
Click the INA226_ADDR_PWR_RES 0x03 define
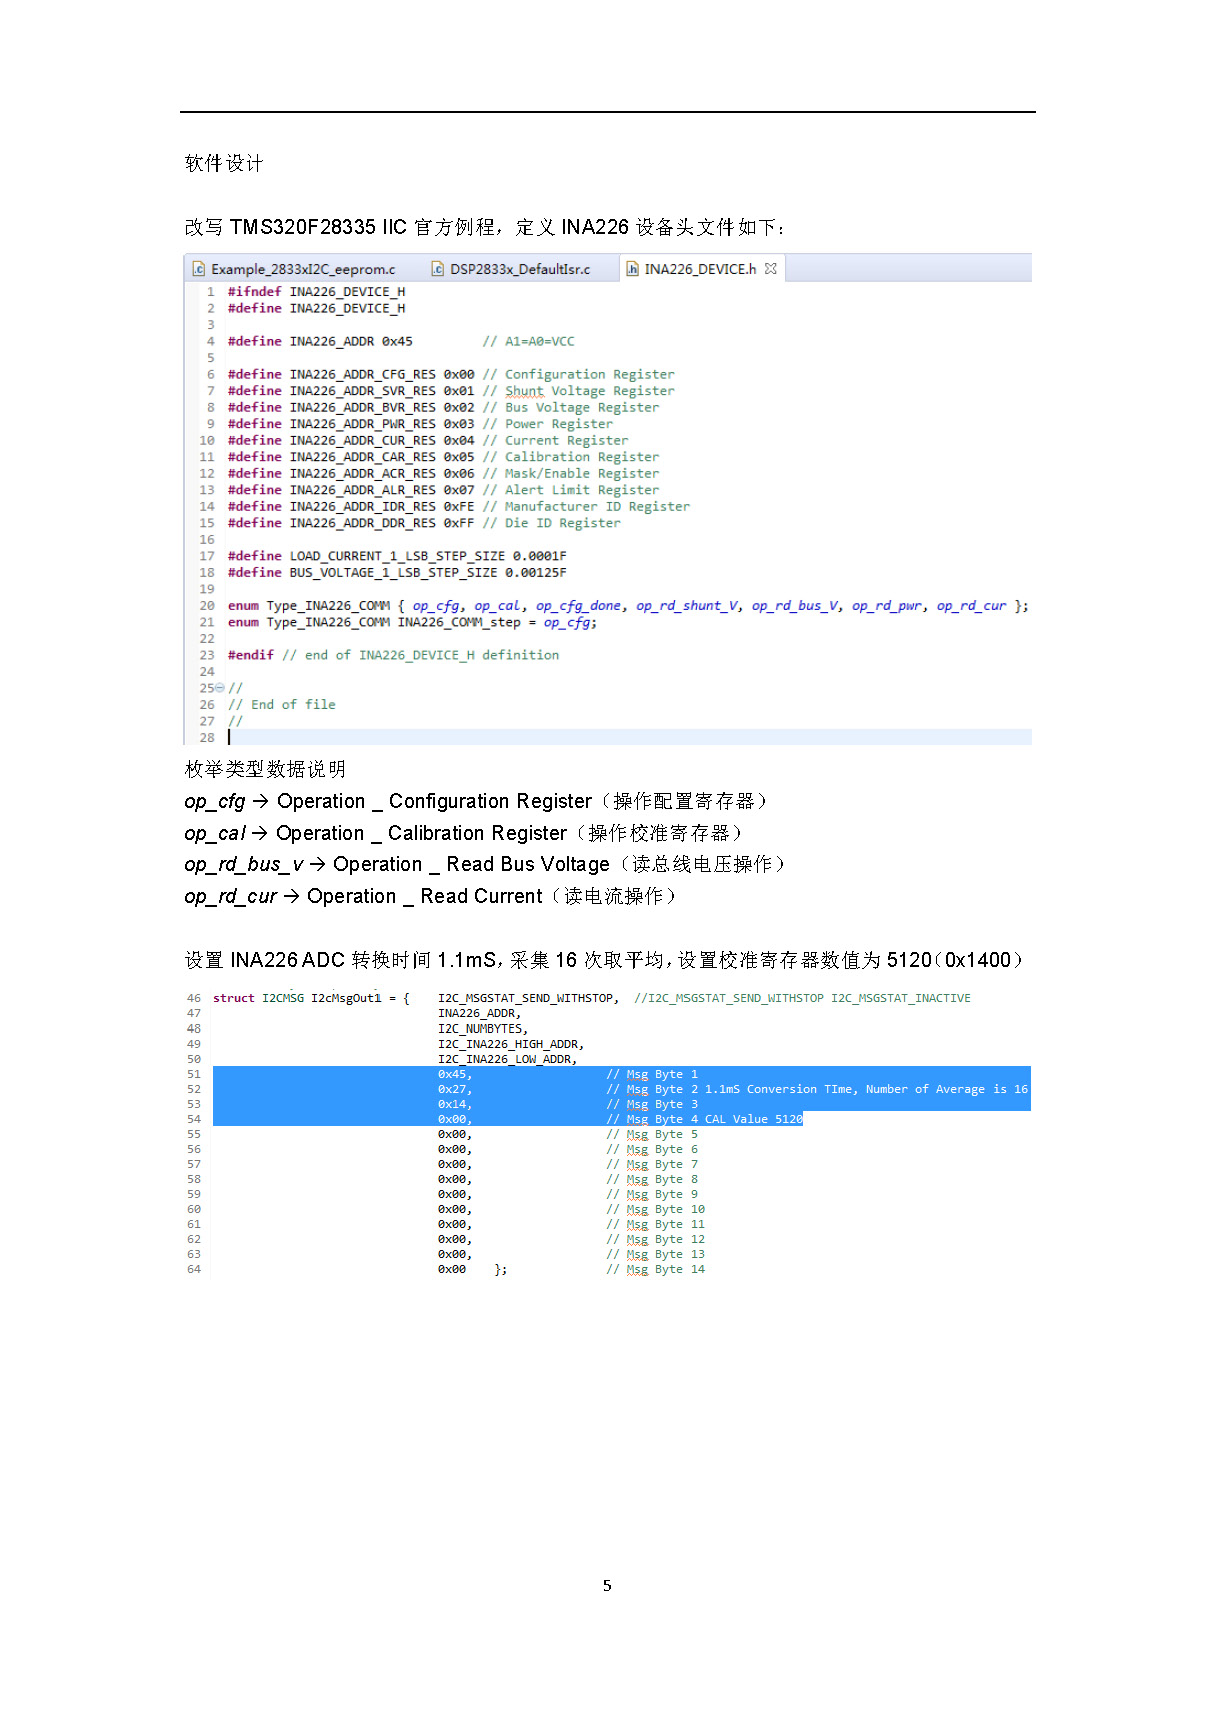pyautogui.click(x=420, y=424)
